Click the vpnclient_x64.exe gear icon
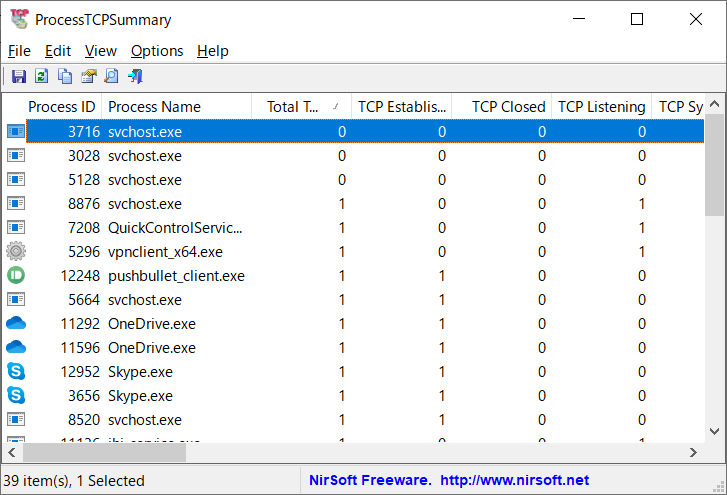Viewport: 727px width, 495px height. 16,252
